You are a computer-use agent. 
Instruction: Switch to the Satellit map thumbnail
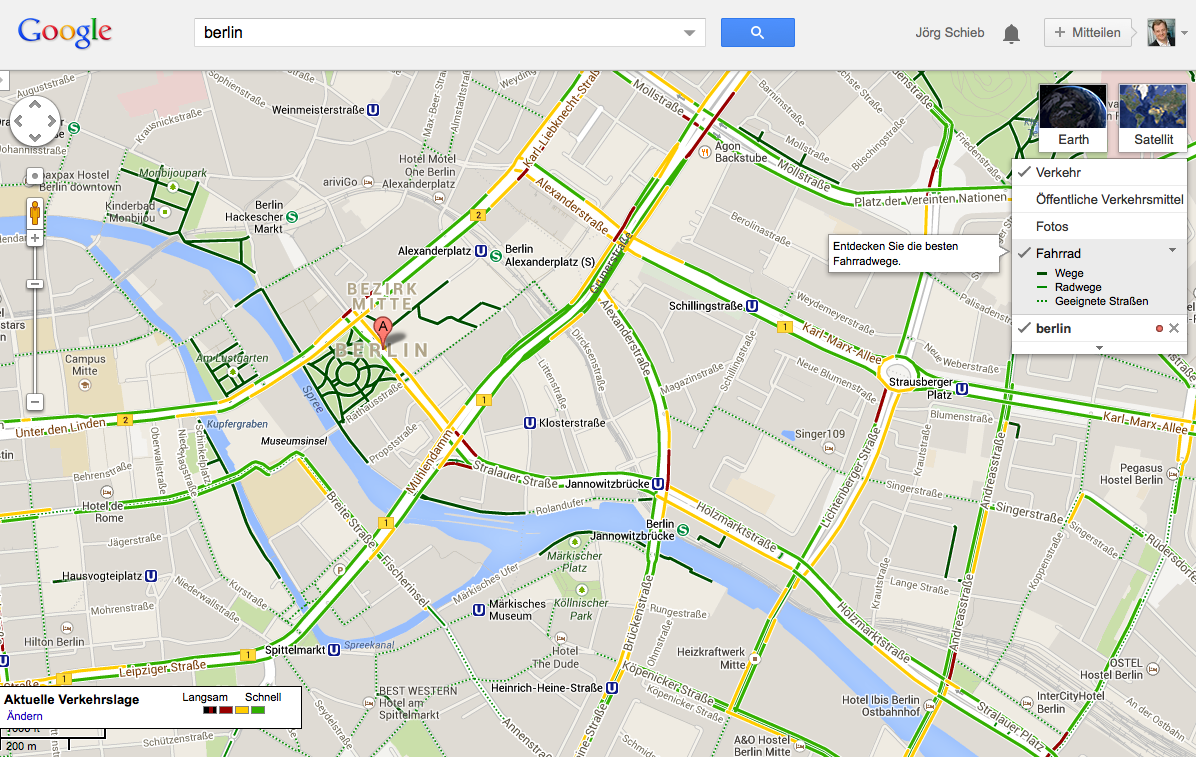(1153, 118)
